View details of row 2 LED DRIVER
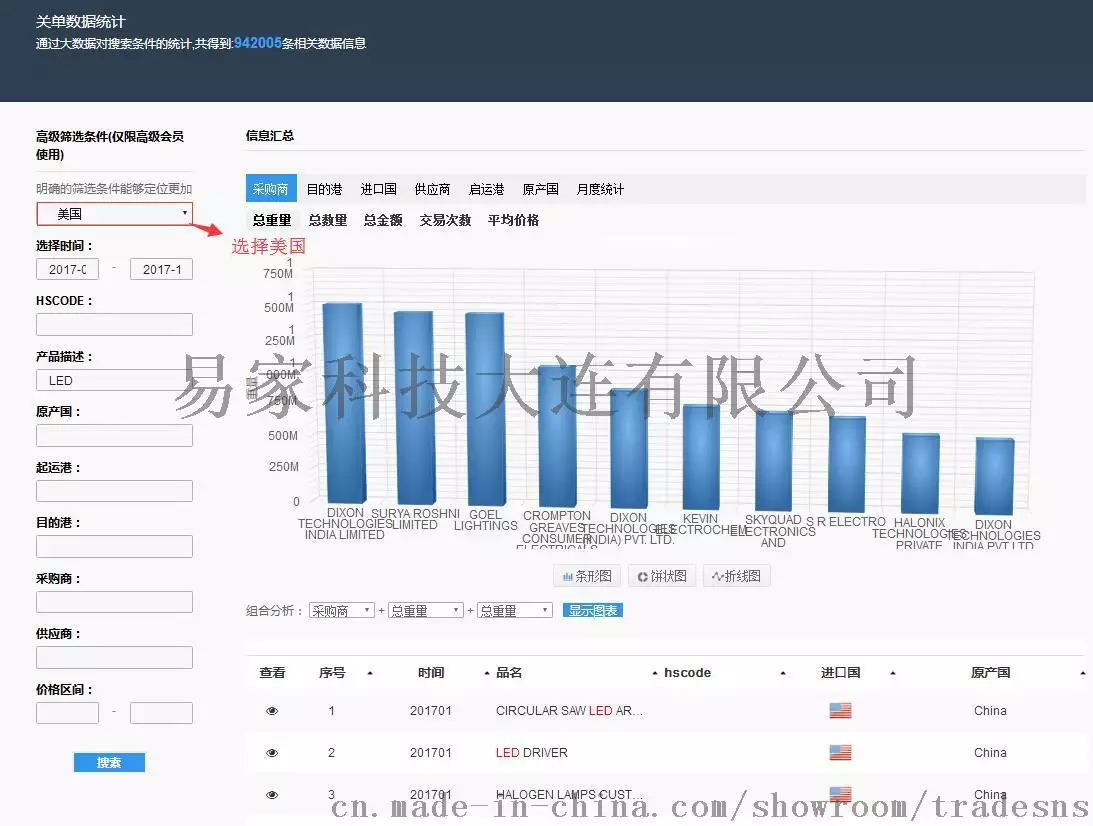 click(x=272, y=753)
